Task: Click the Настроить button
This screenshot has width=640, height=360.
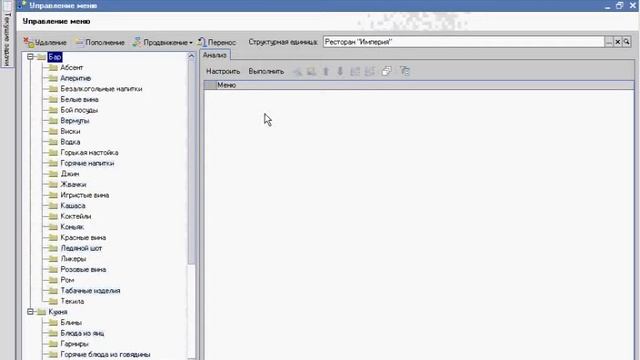Action: pos(223,71)
